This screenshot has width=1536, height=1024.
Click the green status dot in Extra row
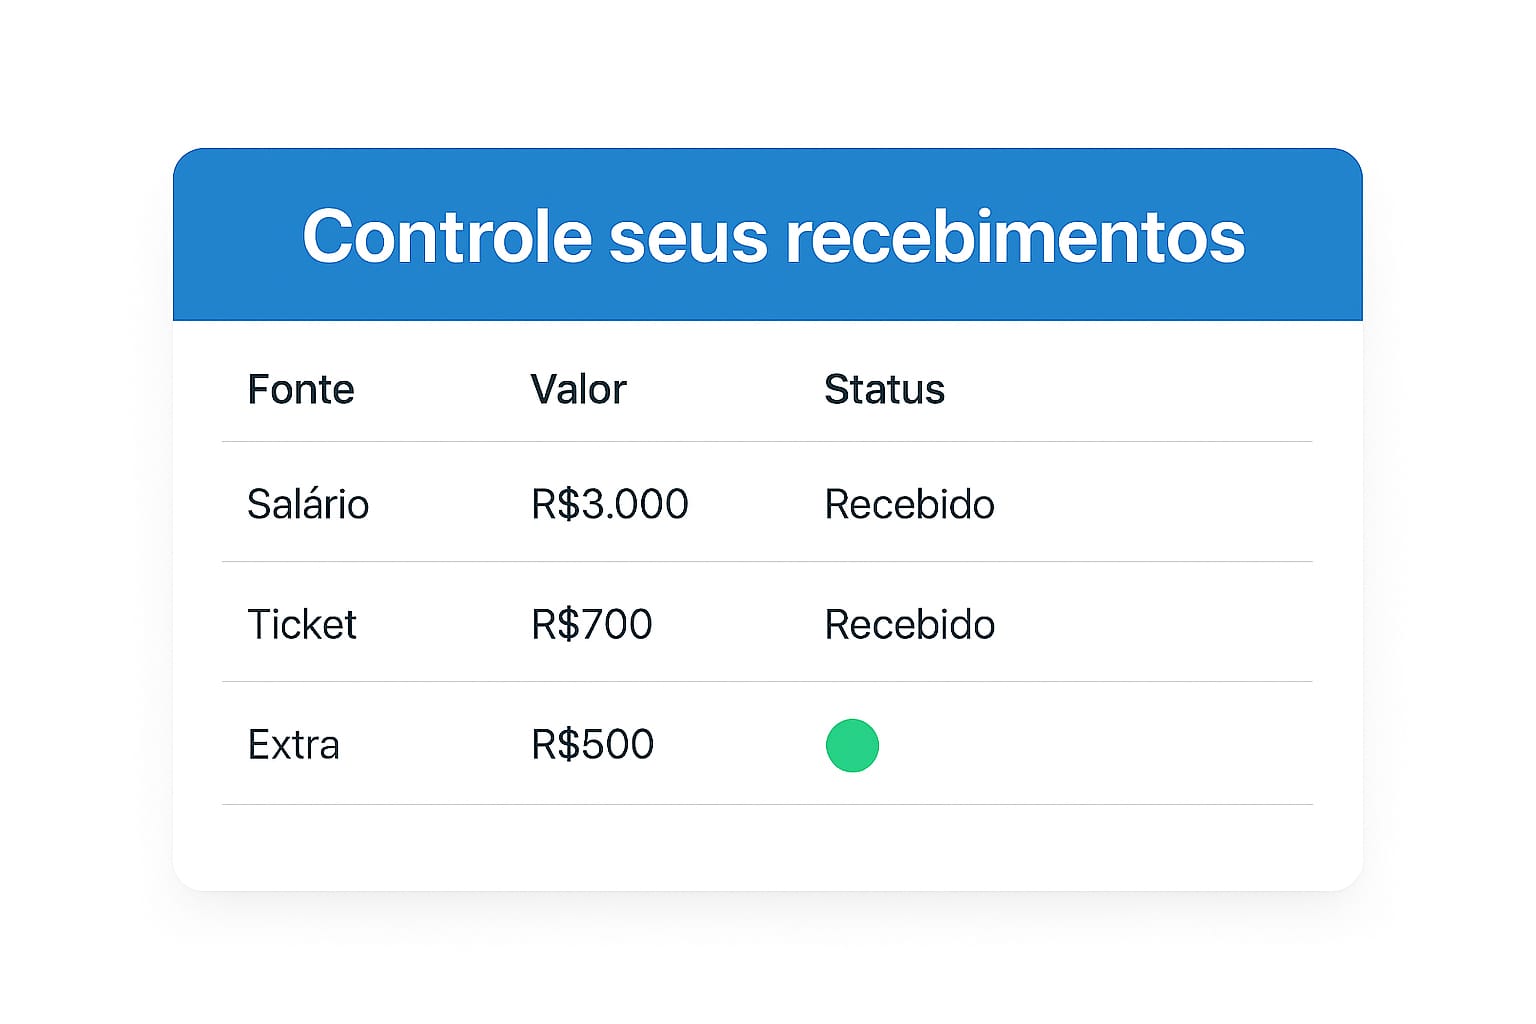pyautogui.click(x=852, y=746)
